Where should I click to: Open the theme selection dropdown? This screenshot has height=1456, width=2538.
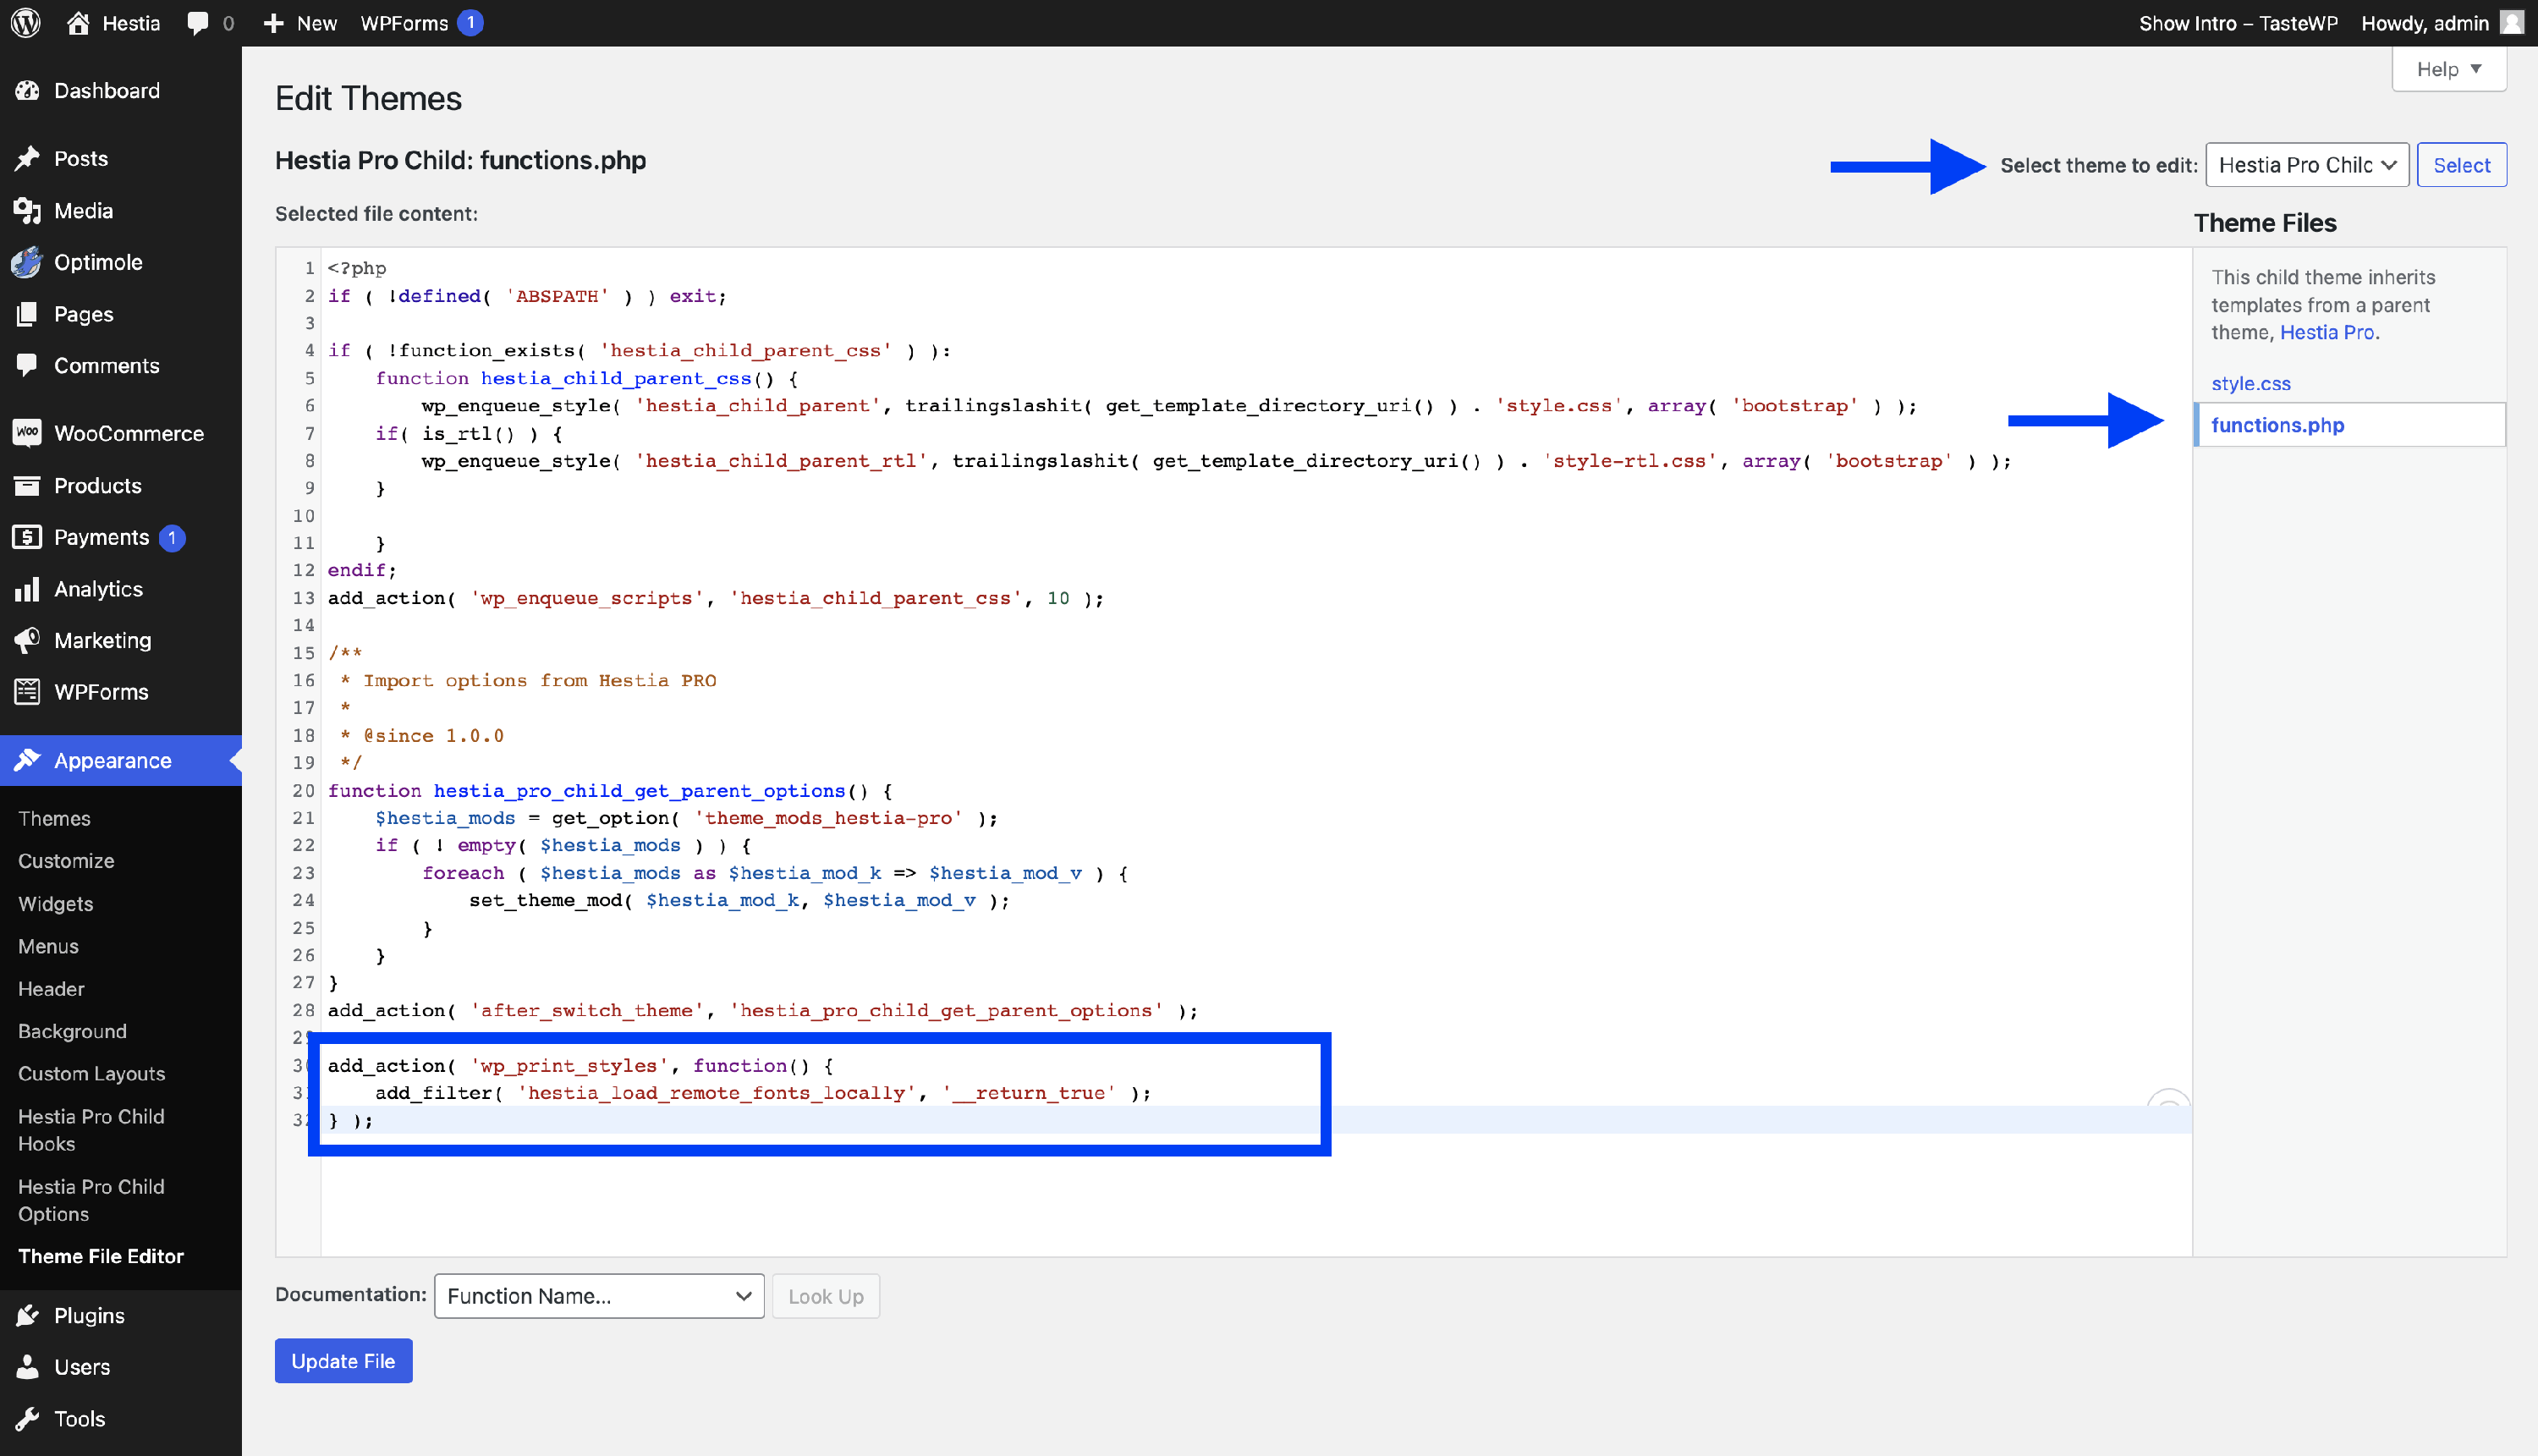[2306, 165]
